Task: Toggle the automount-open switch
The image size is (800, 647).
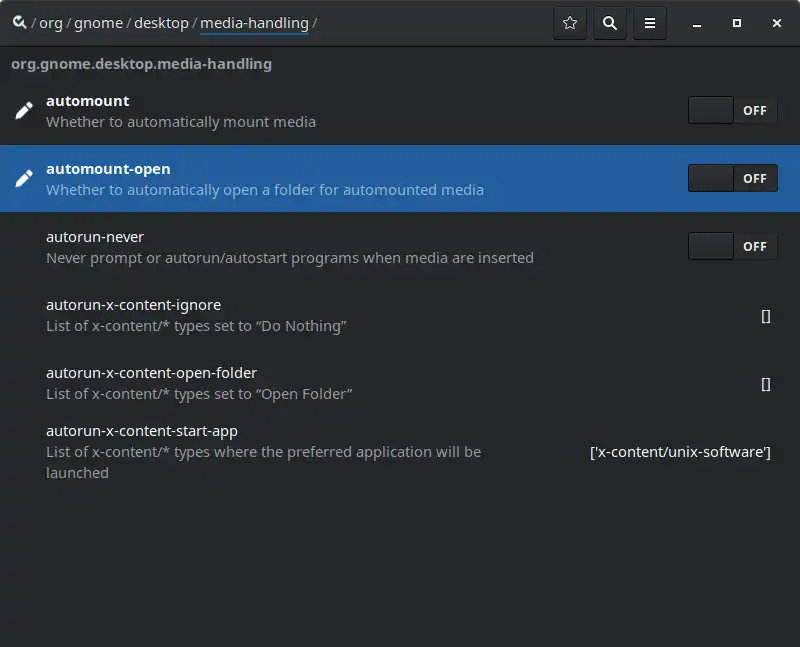Action: [x=733, y=178]
